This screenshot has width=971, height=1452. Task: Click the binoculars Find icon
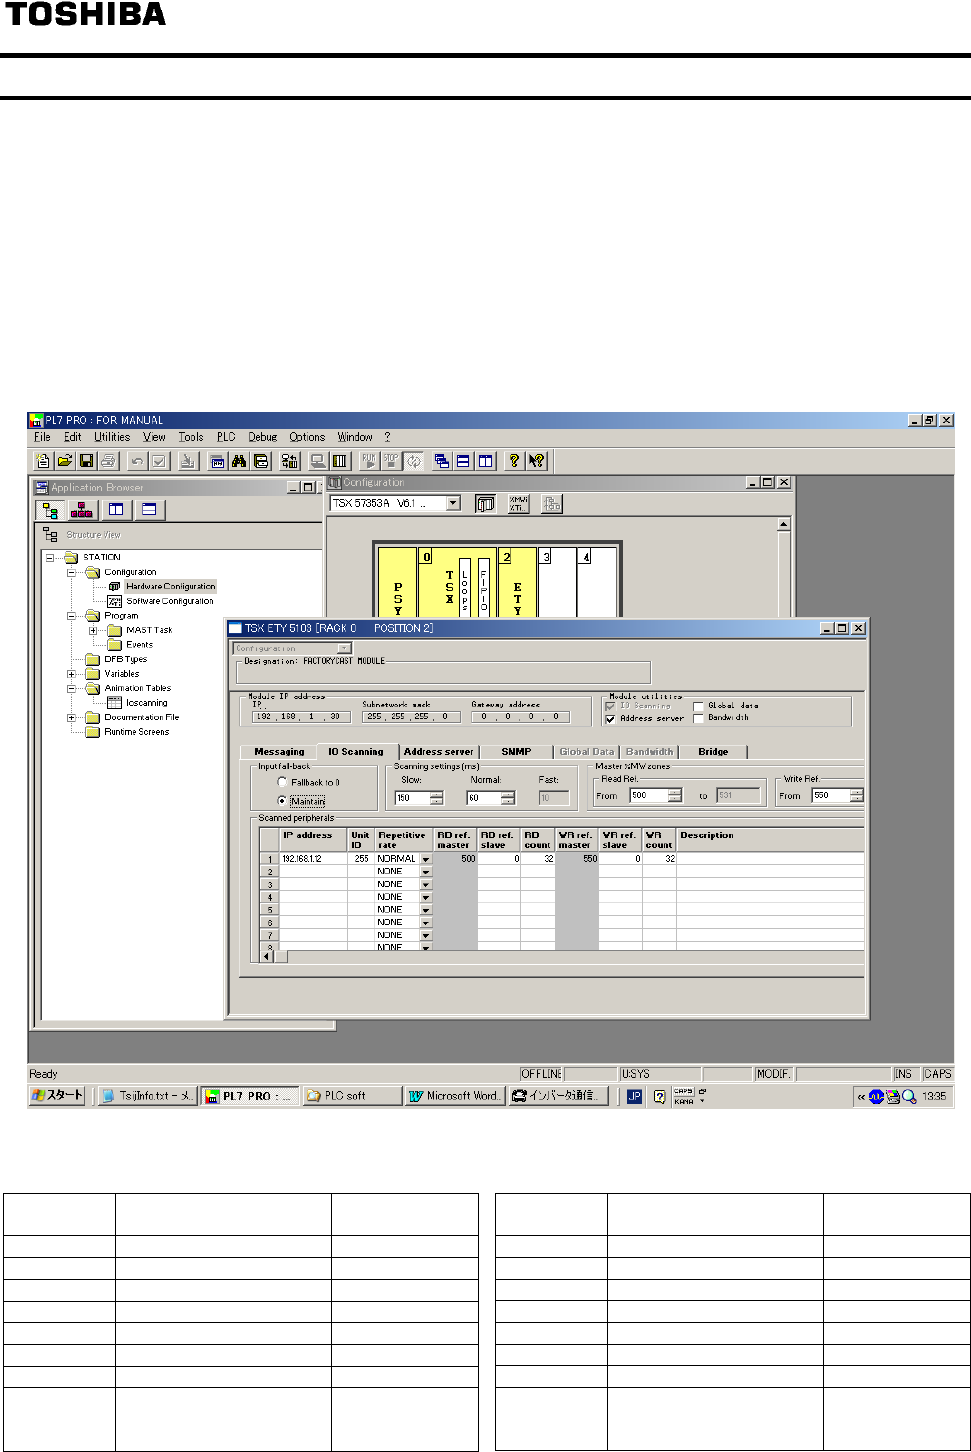pyautogui.click(x=239, y=461)
